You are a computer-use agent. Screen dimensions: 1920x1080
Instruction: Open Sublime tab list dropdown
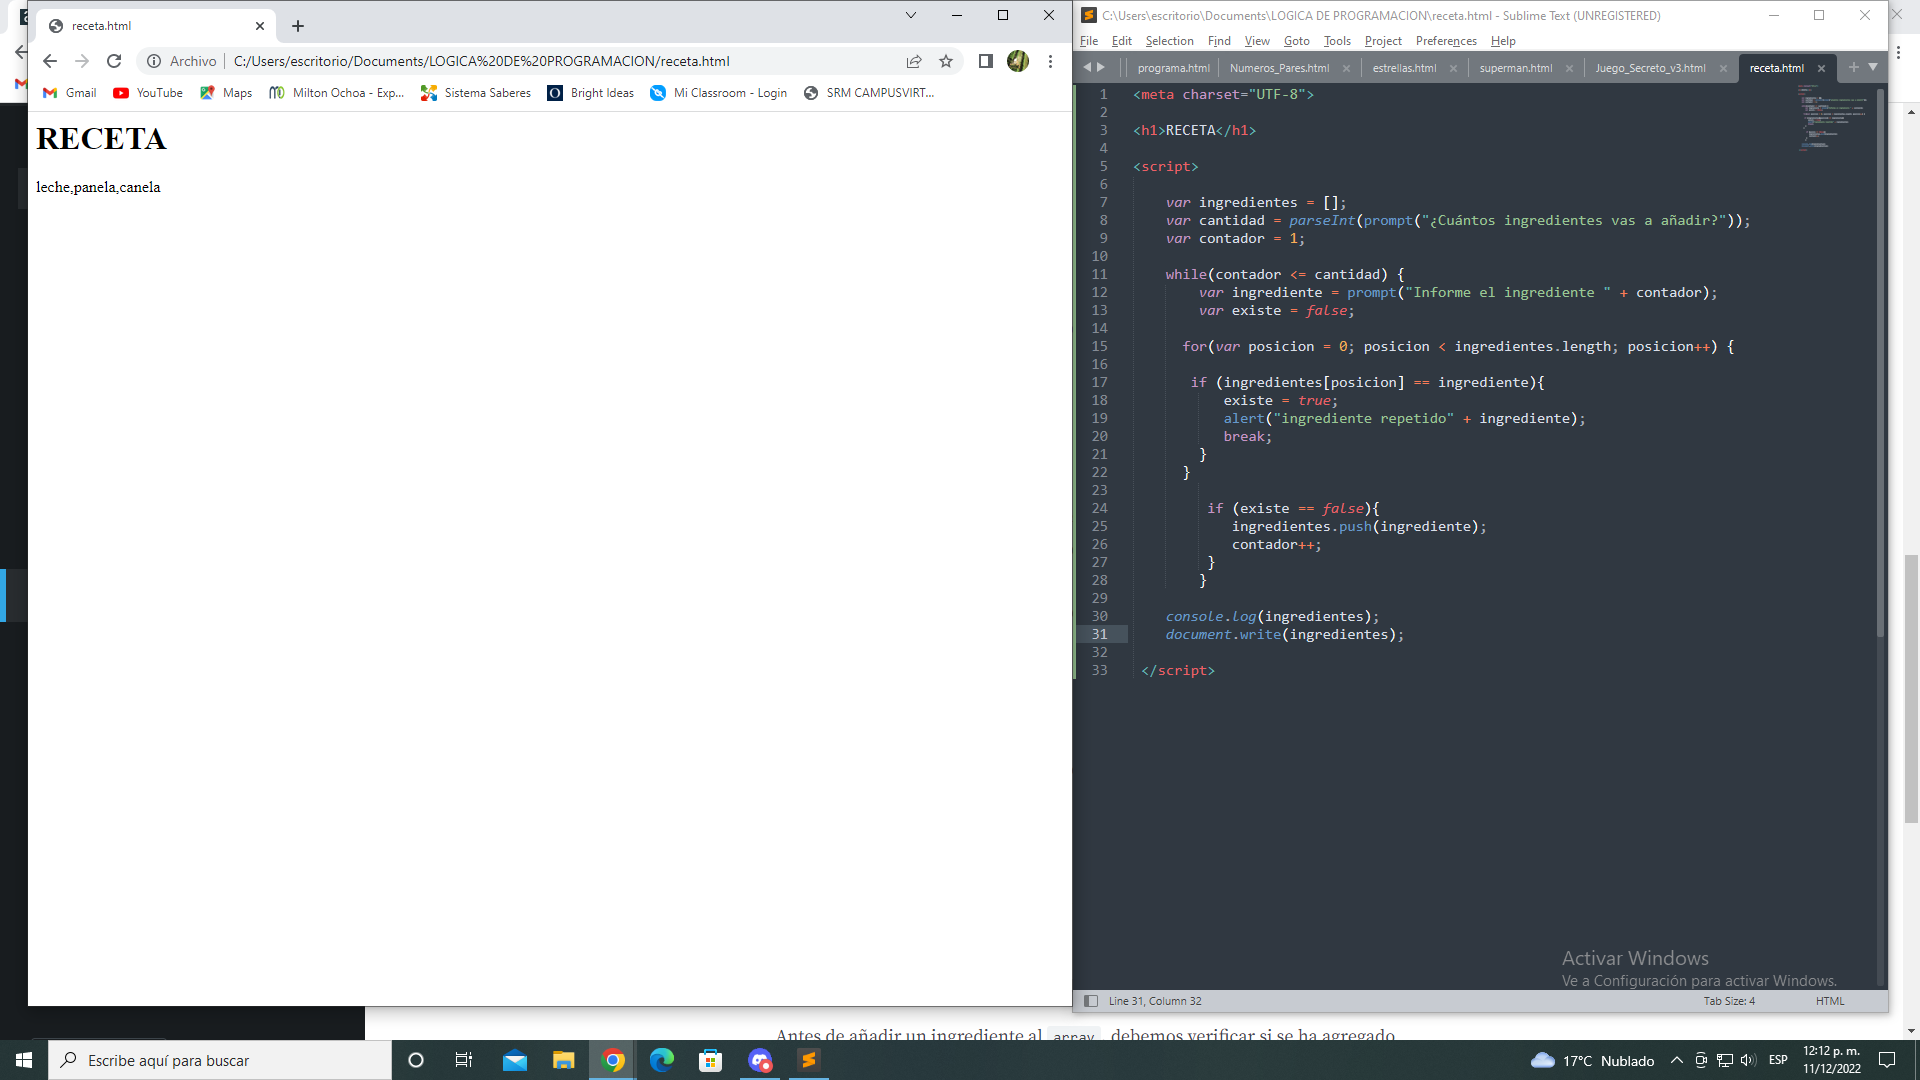pos(1873,67)
